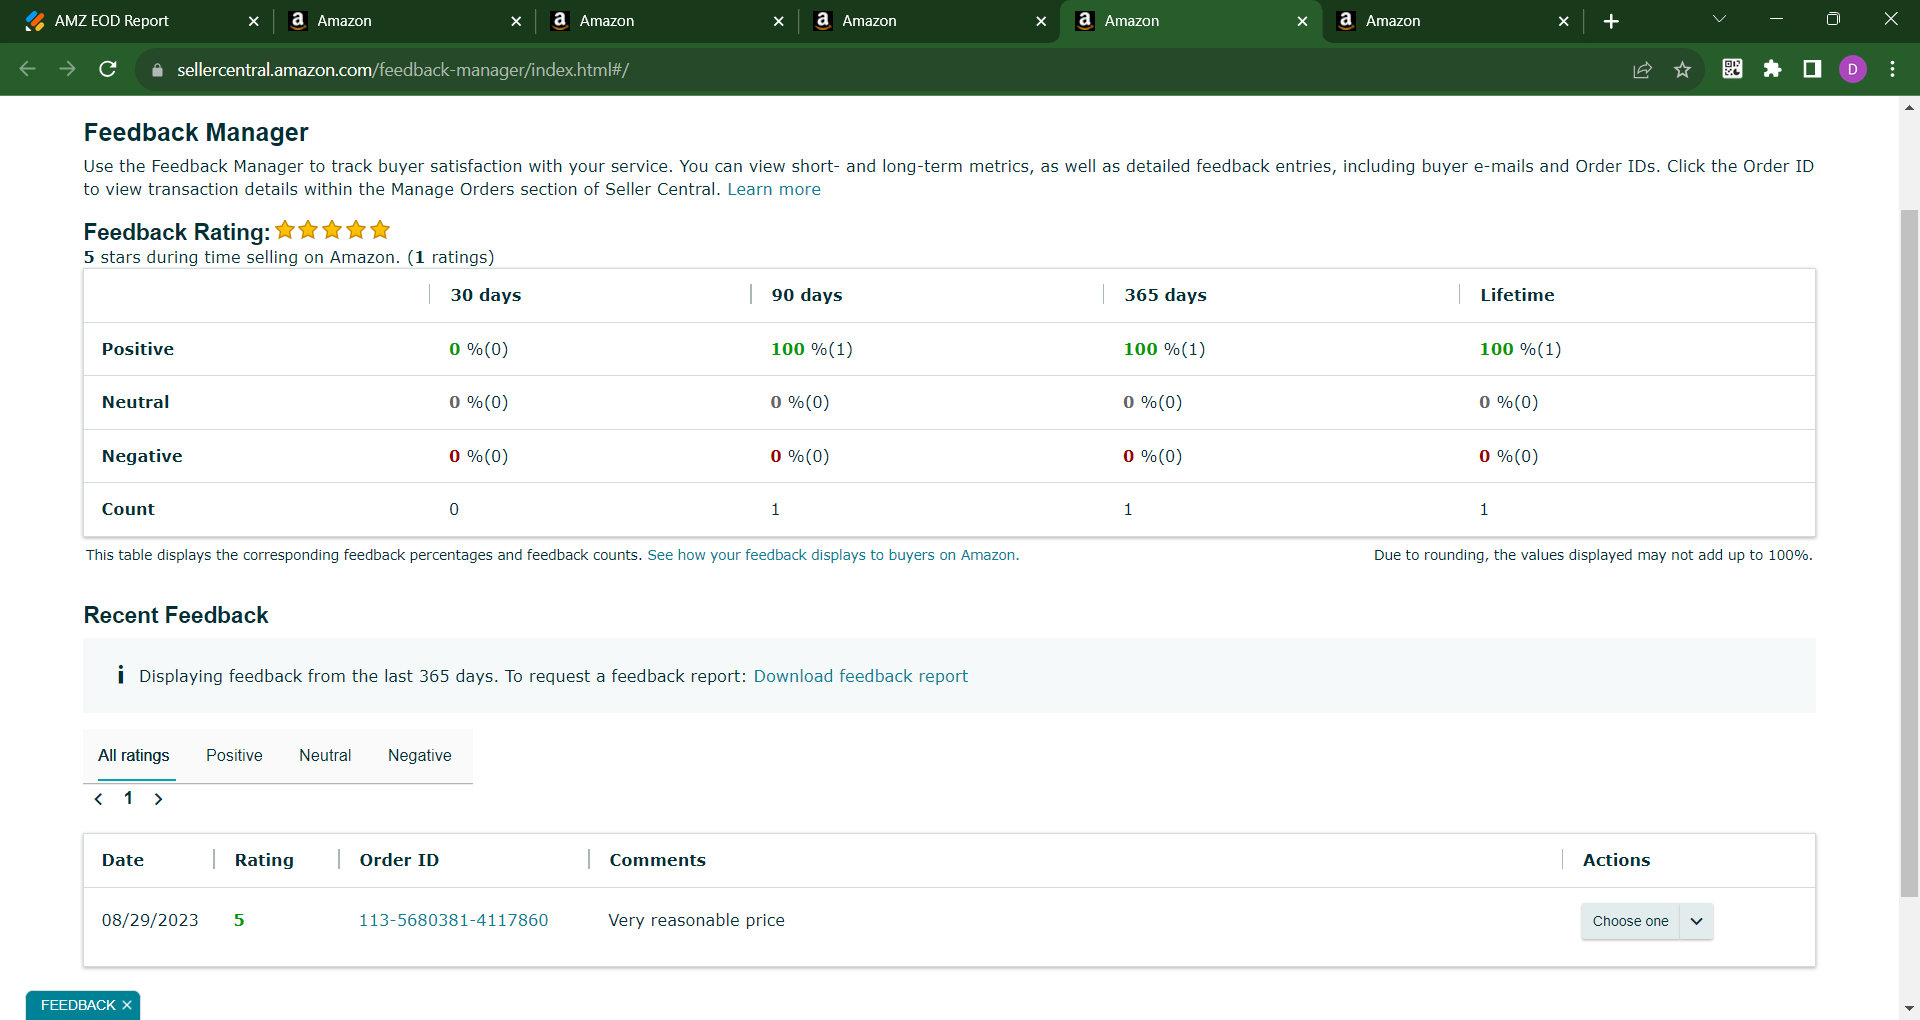Open the tab search chevron
This screenshot has width=1920, height=1020.
tap(1719, 19)
